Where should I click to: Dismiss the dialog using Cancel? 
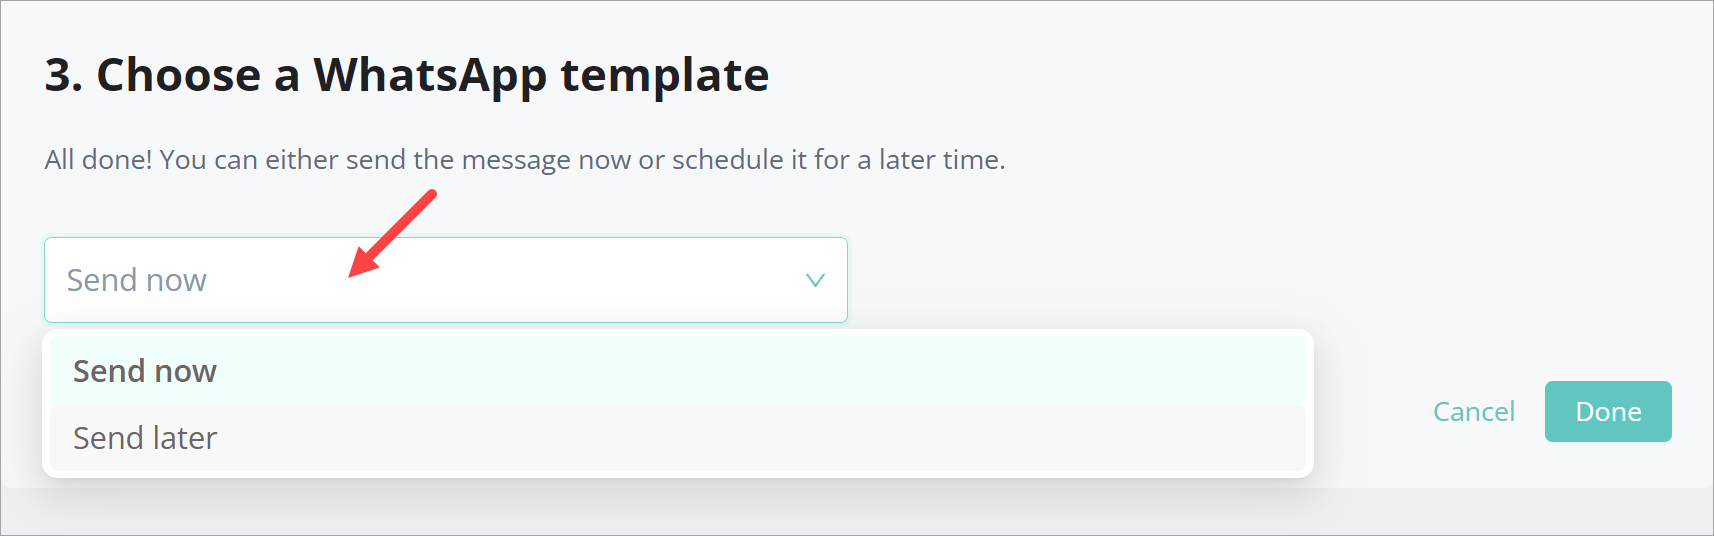click(x=1473, y=412)
